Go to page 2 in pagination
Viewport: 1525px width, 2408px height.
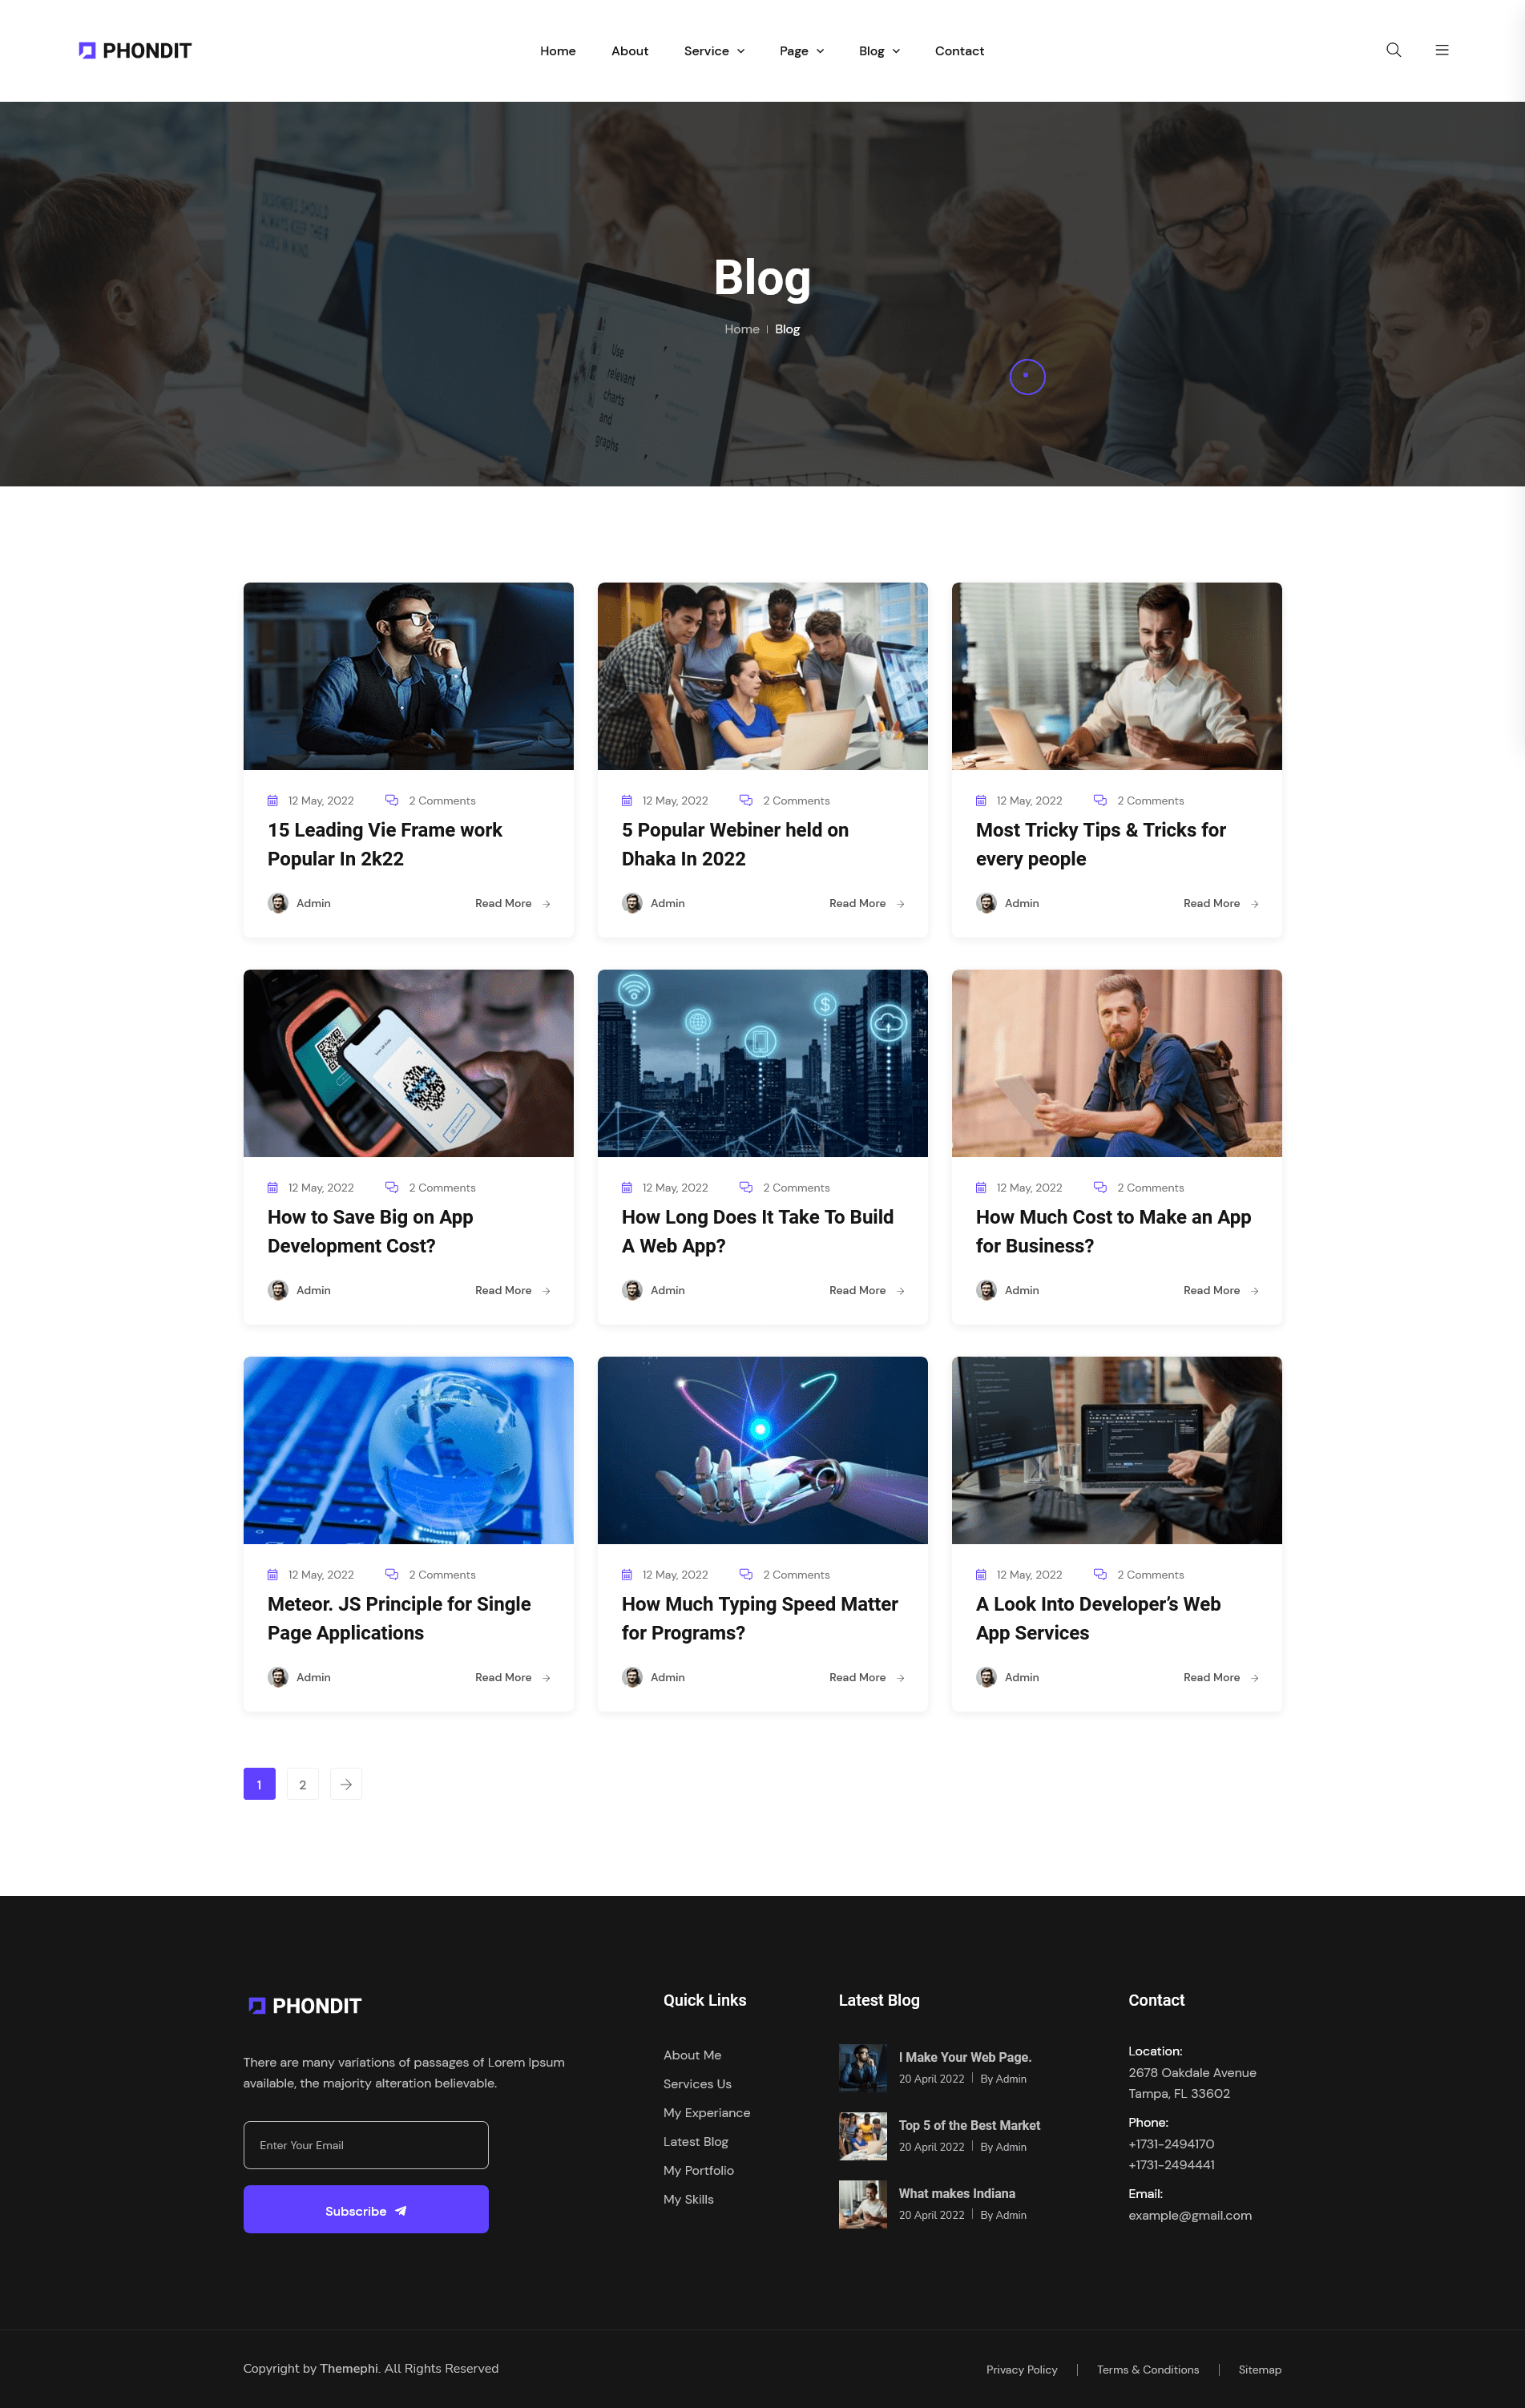(x=303, y=1784)
